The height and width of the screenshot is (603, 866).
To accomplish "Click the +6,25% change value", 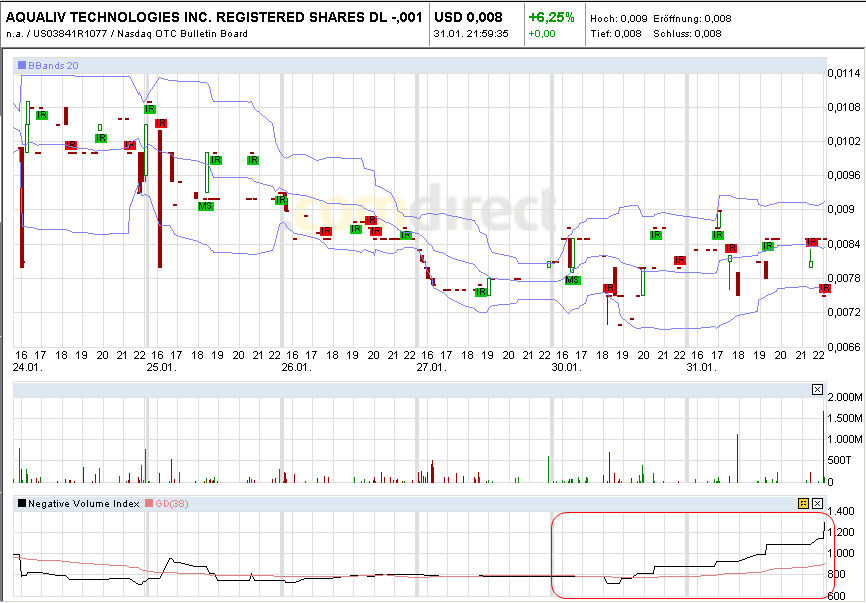I will click(551, 17).
